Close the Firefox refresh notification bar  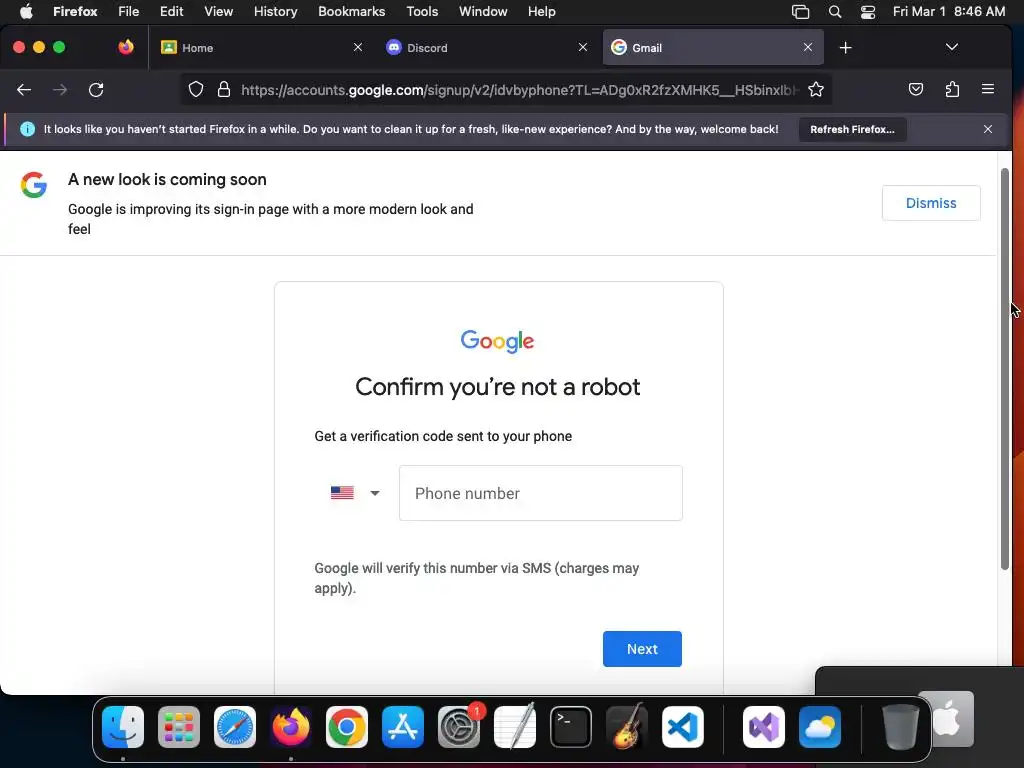click(987, 129)
